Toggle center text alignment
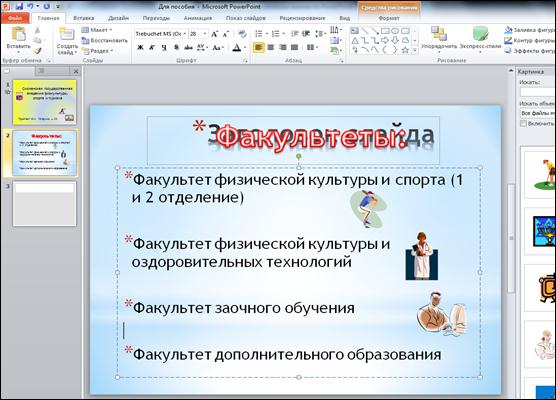 coord(271,48)
